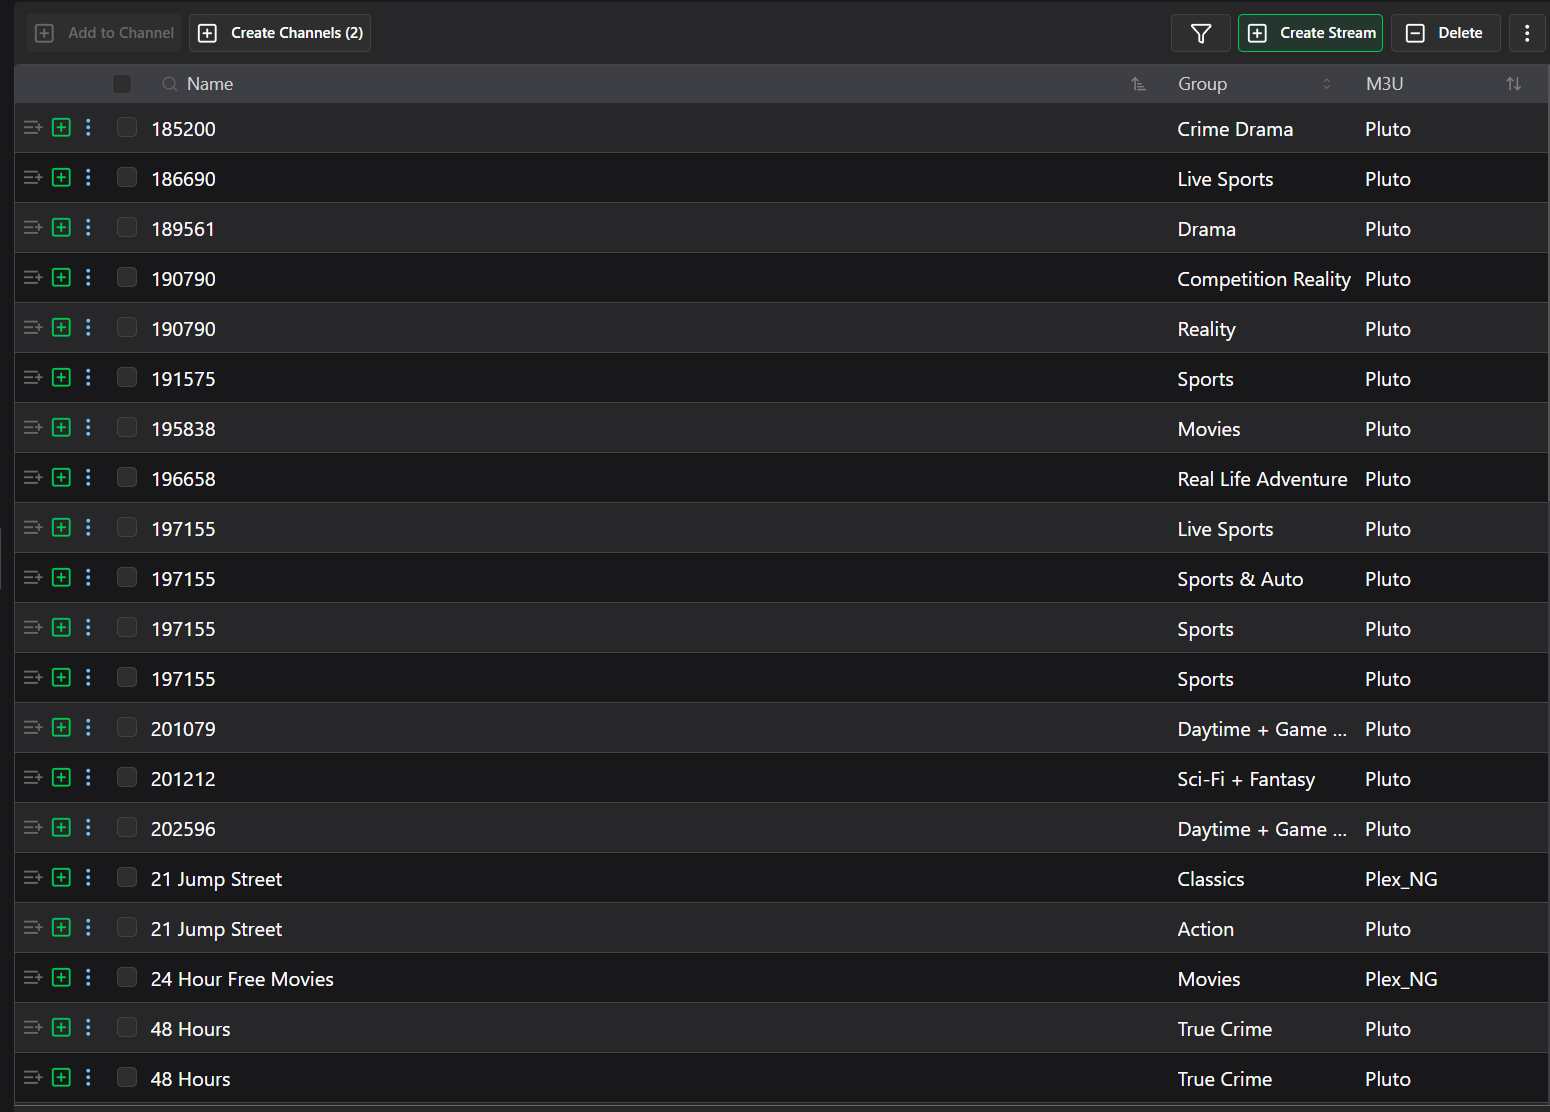Toggle M3U column sort arrows
Viewport: 1550px width, 1112px height.
1513,84
